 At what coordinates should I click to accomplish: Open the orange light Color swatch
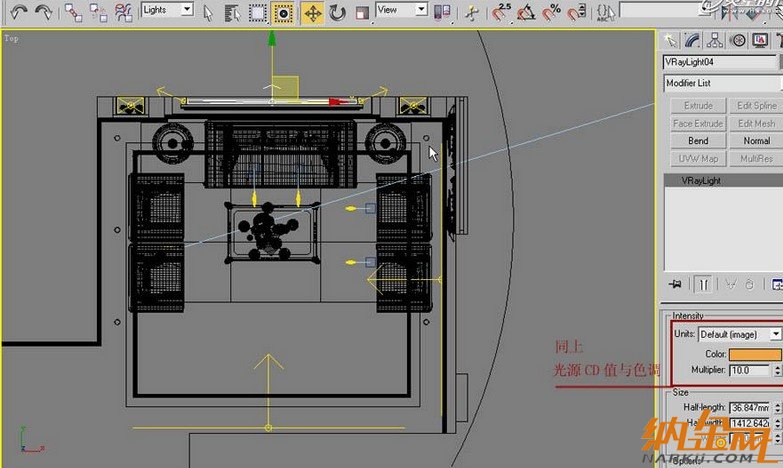[x=755, y=353]
